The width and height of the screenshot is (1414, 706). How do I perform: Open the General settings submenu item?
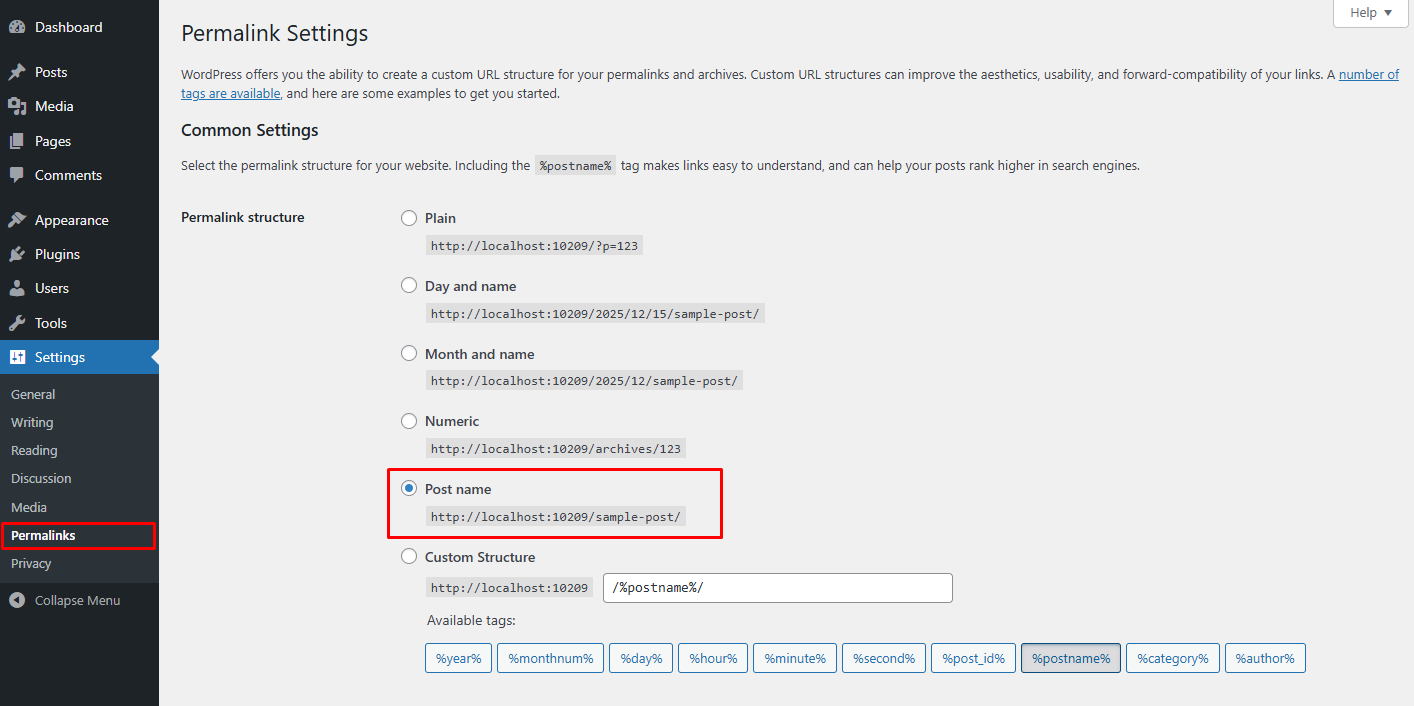pos(33,394)
